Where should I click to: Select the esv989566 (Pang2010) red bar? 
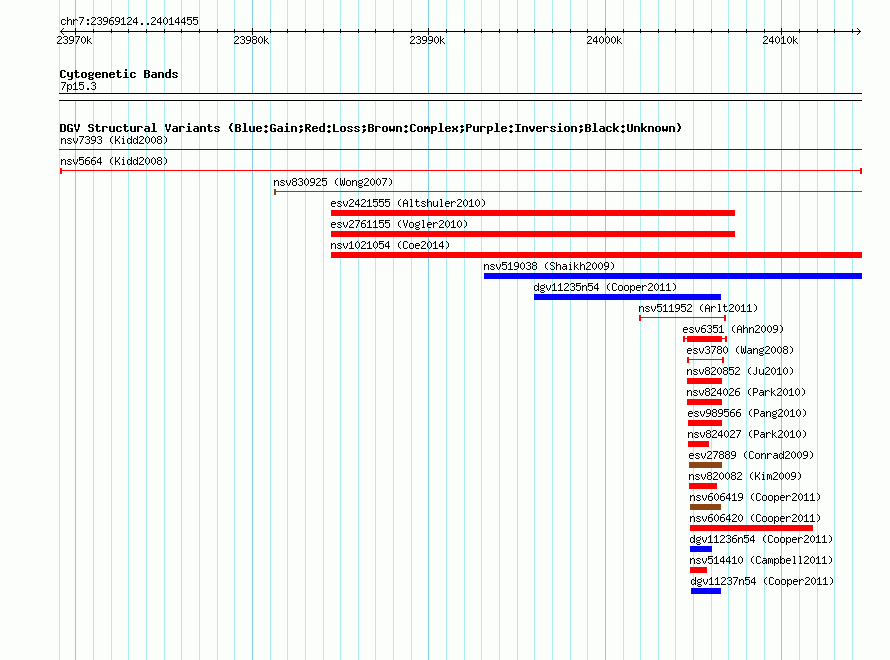tap(705, 423)
